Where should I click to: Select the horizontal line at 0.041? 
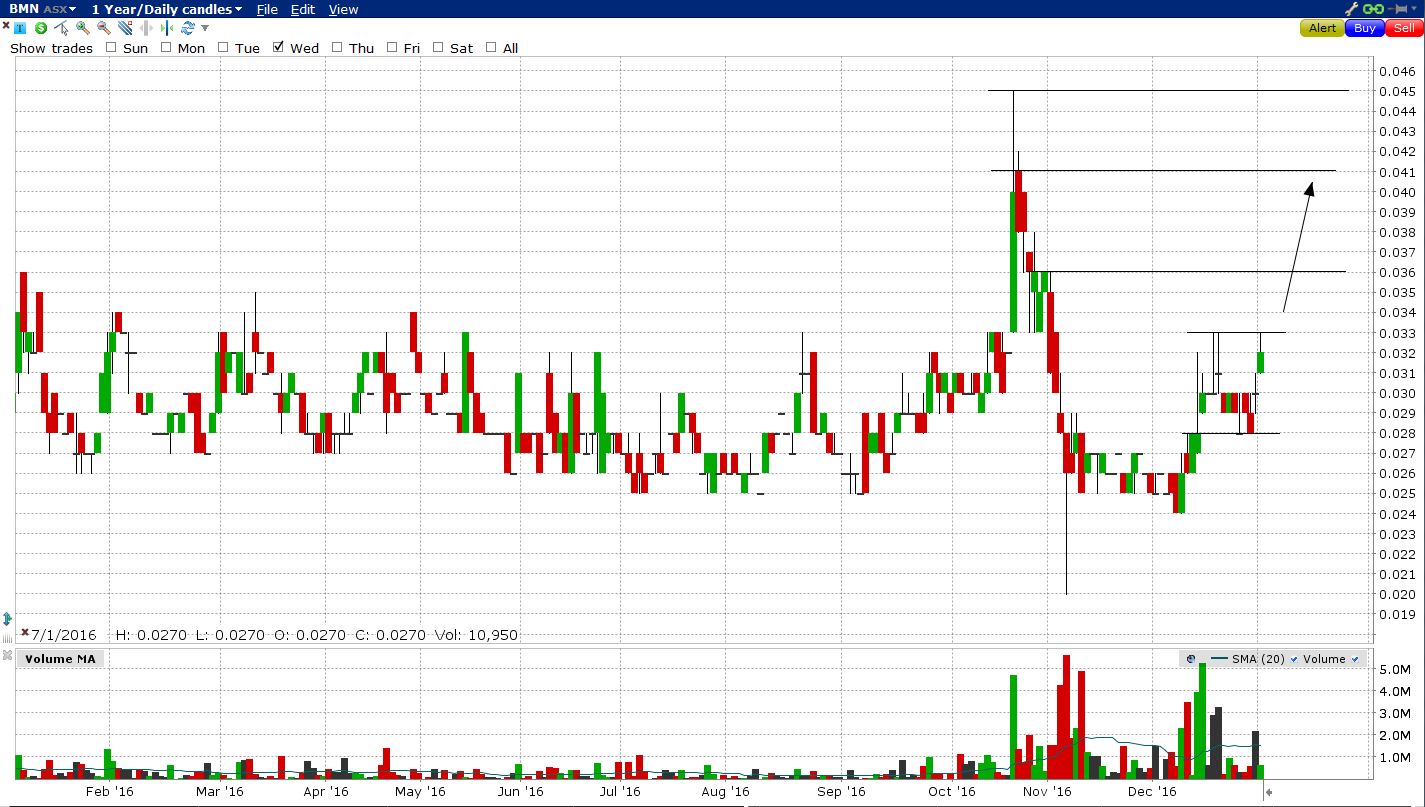[x=1163, y=170]
